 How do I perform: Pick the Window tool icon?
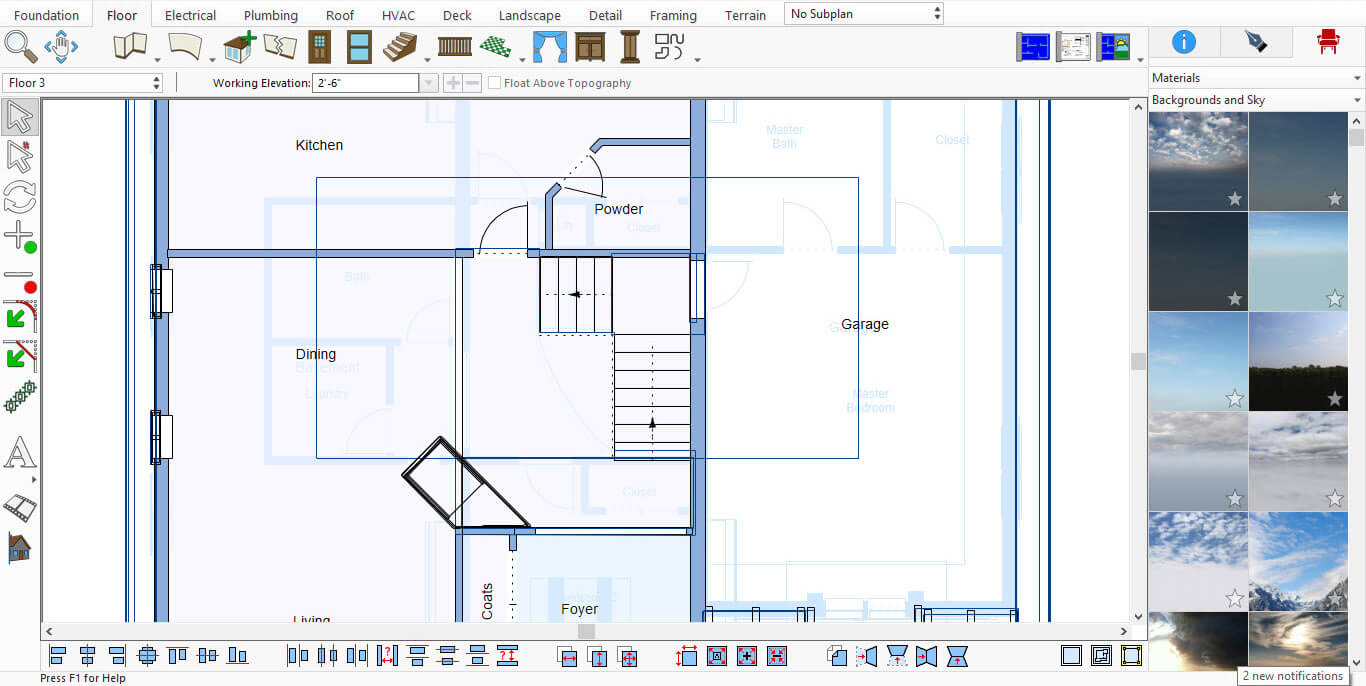359,47
